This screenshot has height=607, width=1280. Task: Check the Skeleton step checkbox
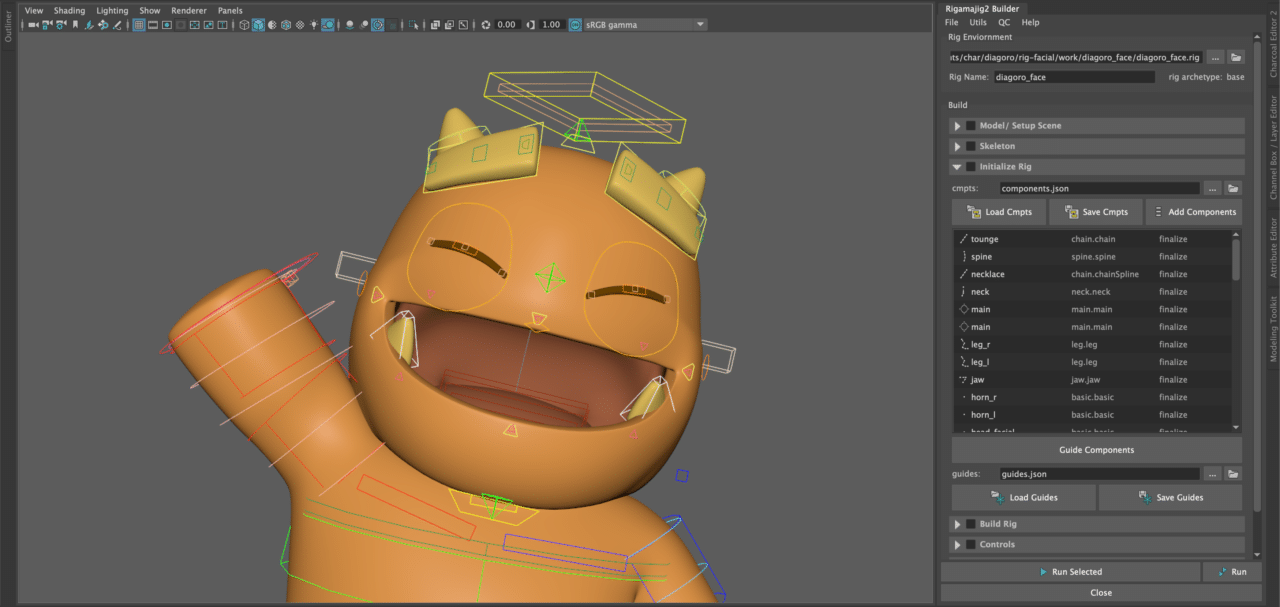tap(970, 146)
